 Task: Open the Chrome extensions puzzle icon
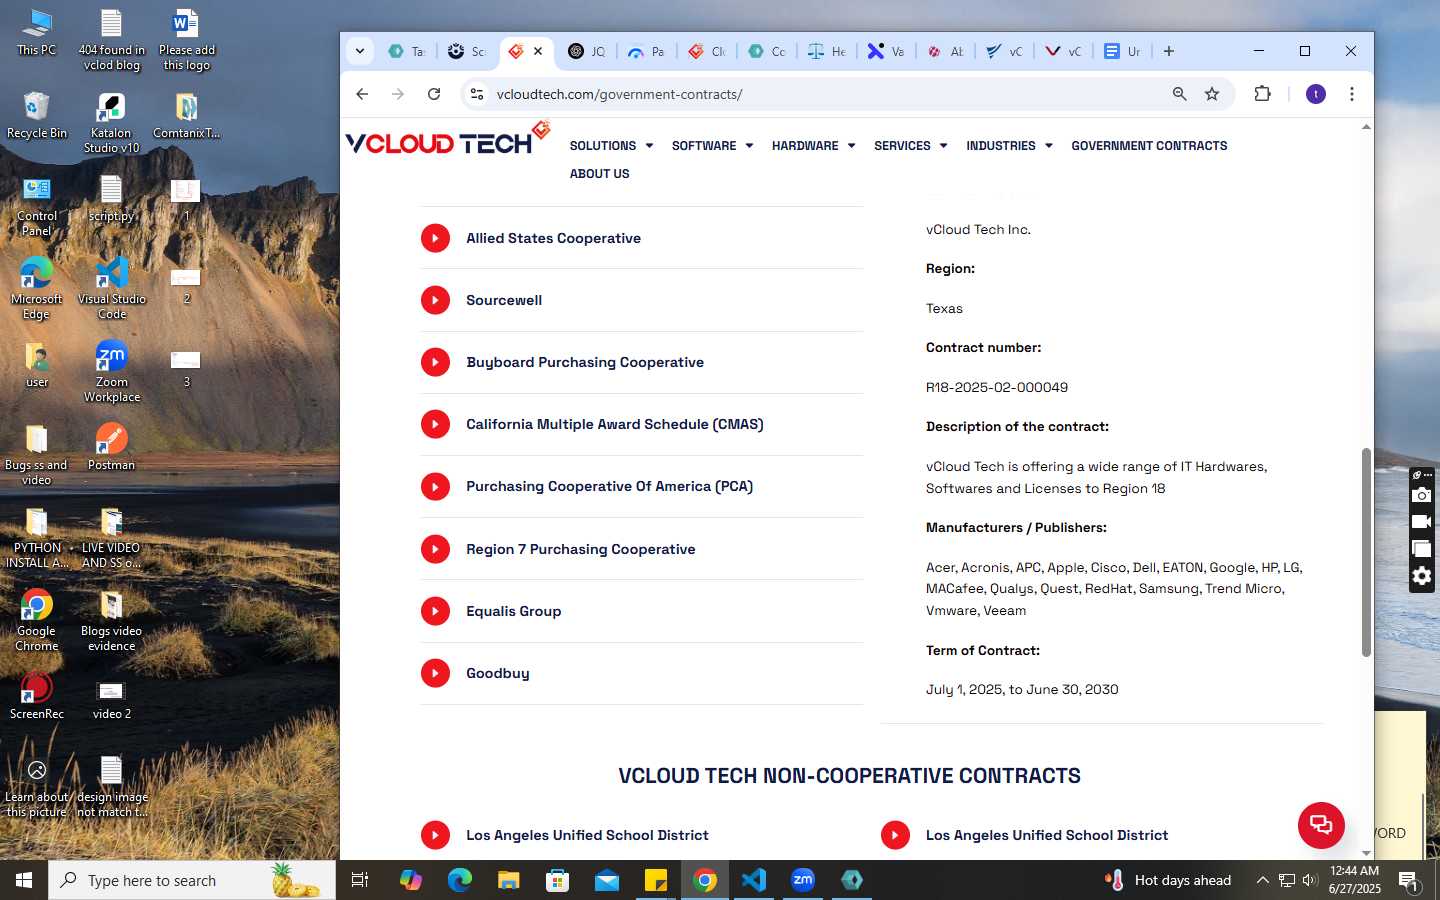pyautogui.click(x=1263, y=94)
